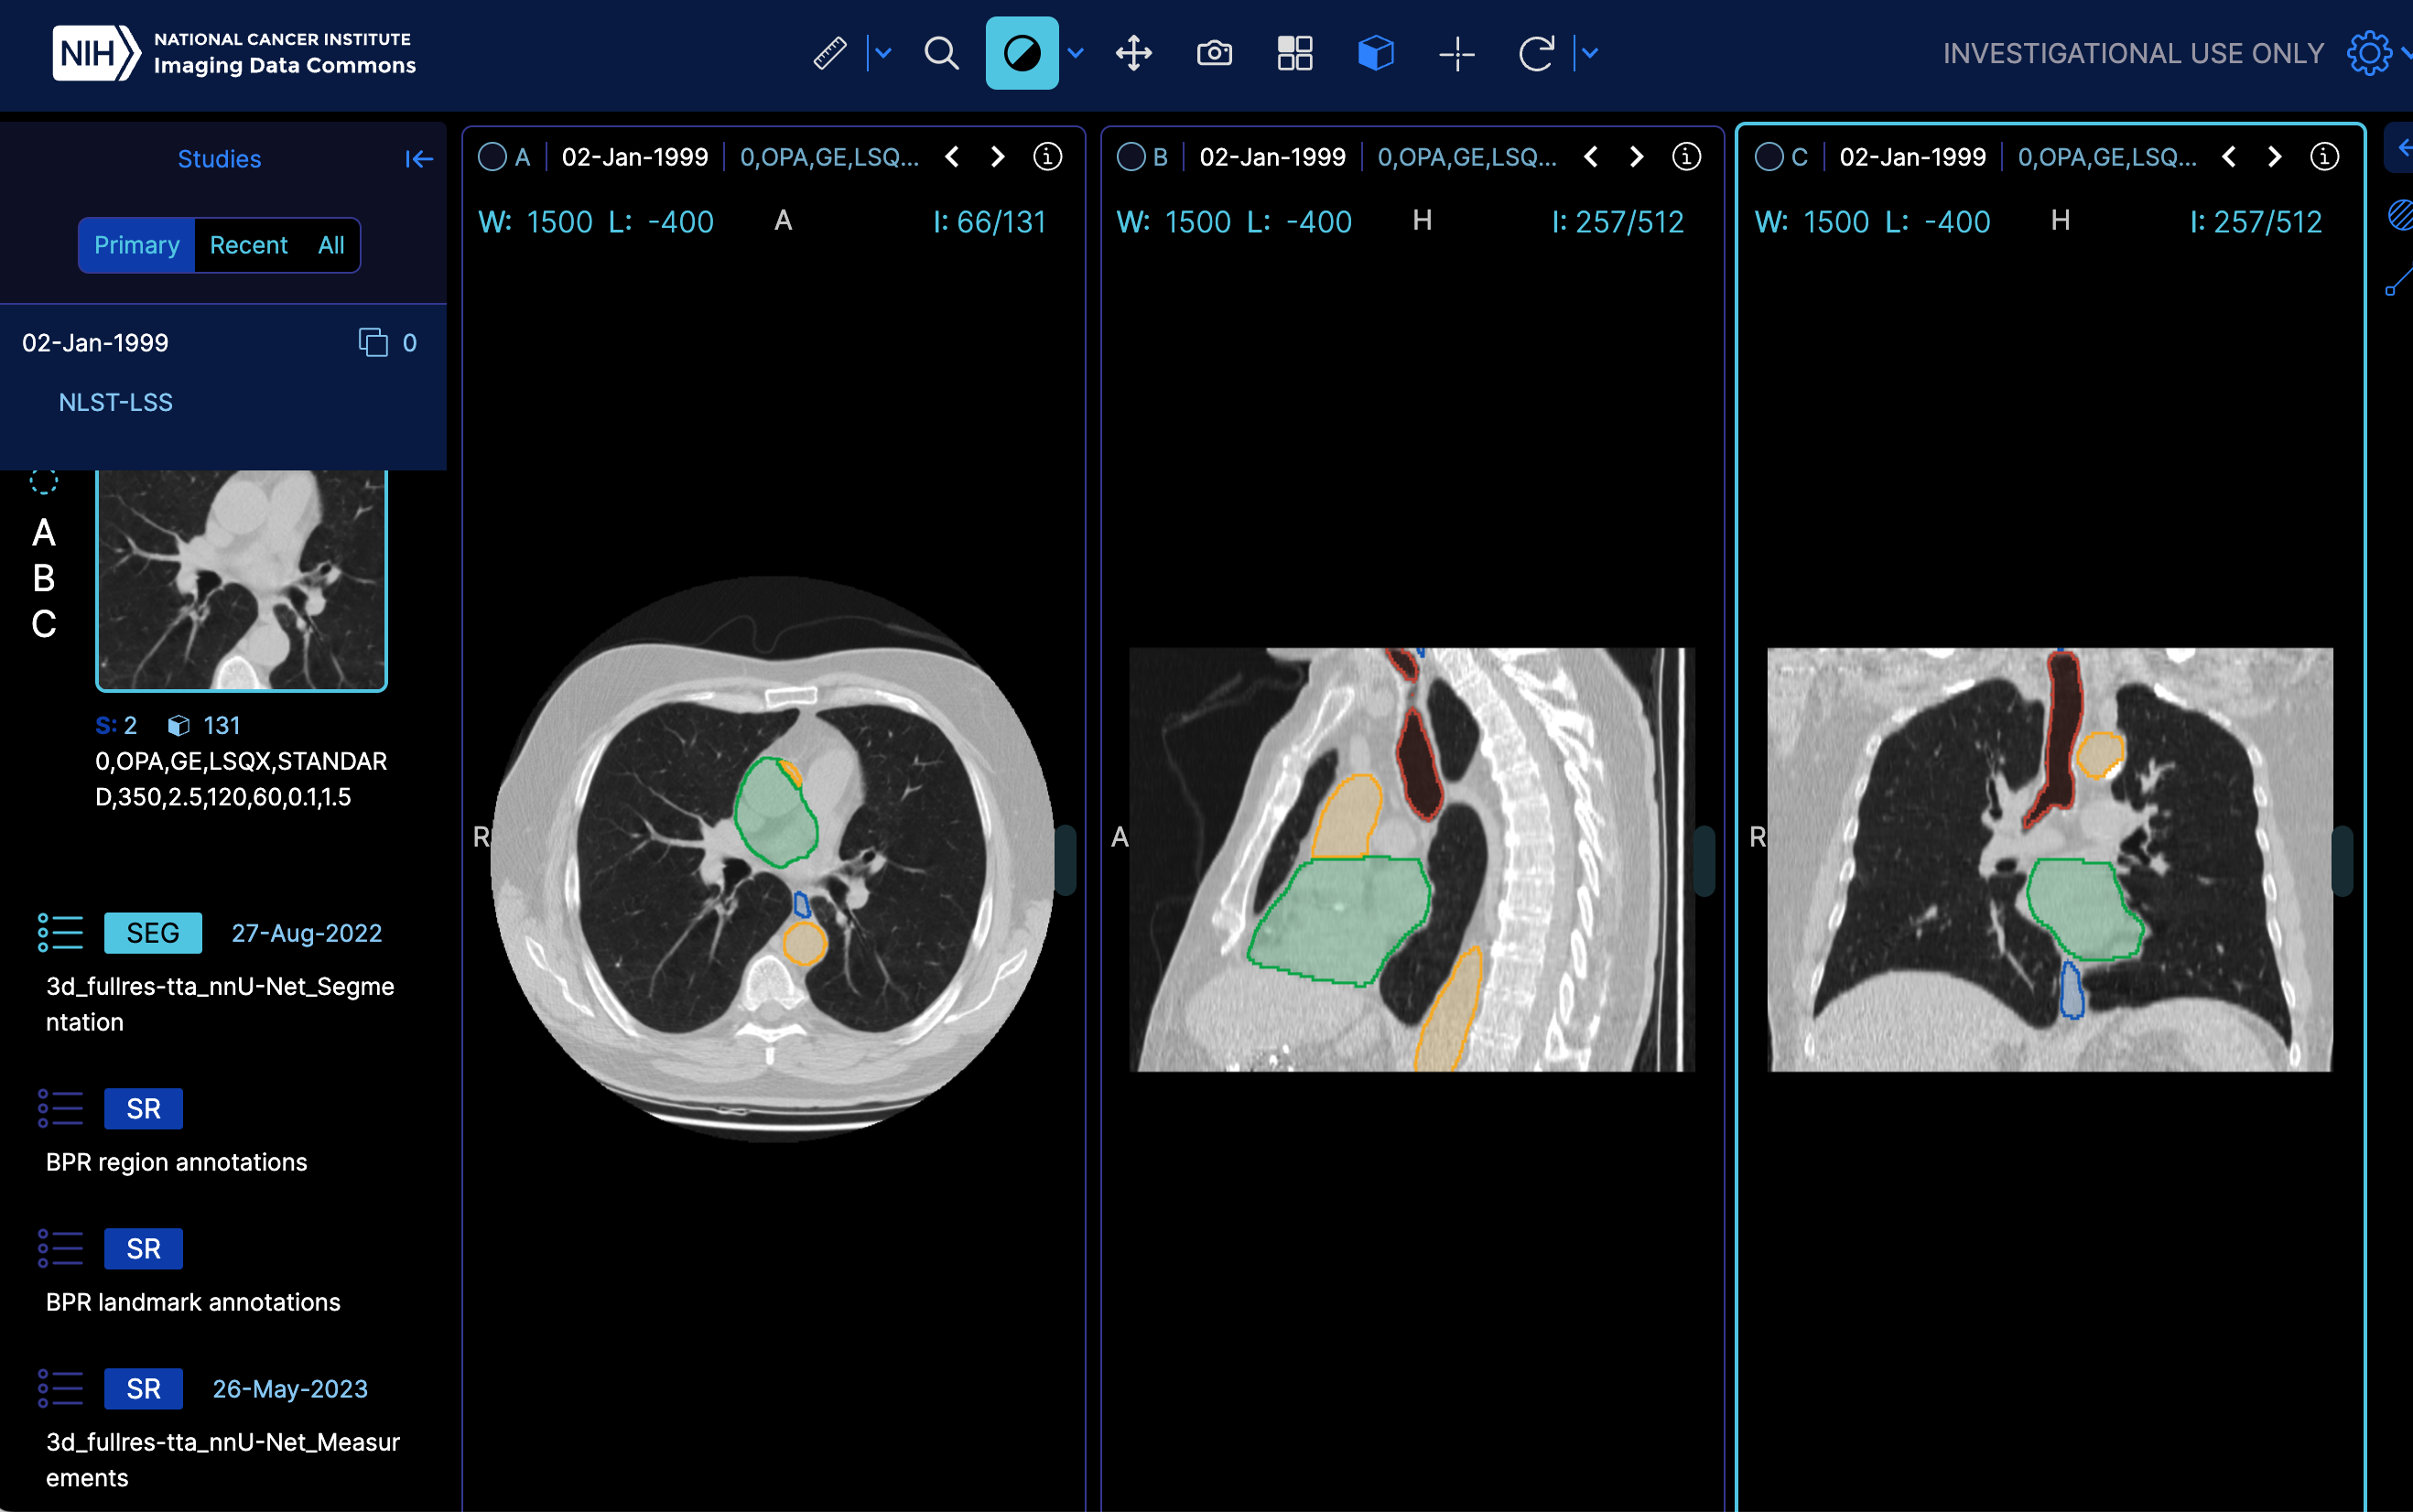
Task: Toggle the circle selector in viewport A
Action: click(x=492, y=157)
